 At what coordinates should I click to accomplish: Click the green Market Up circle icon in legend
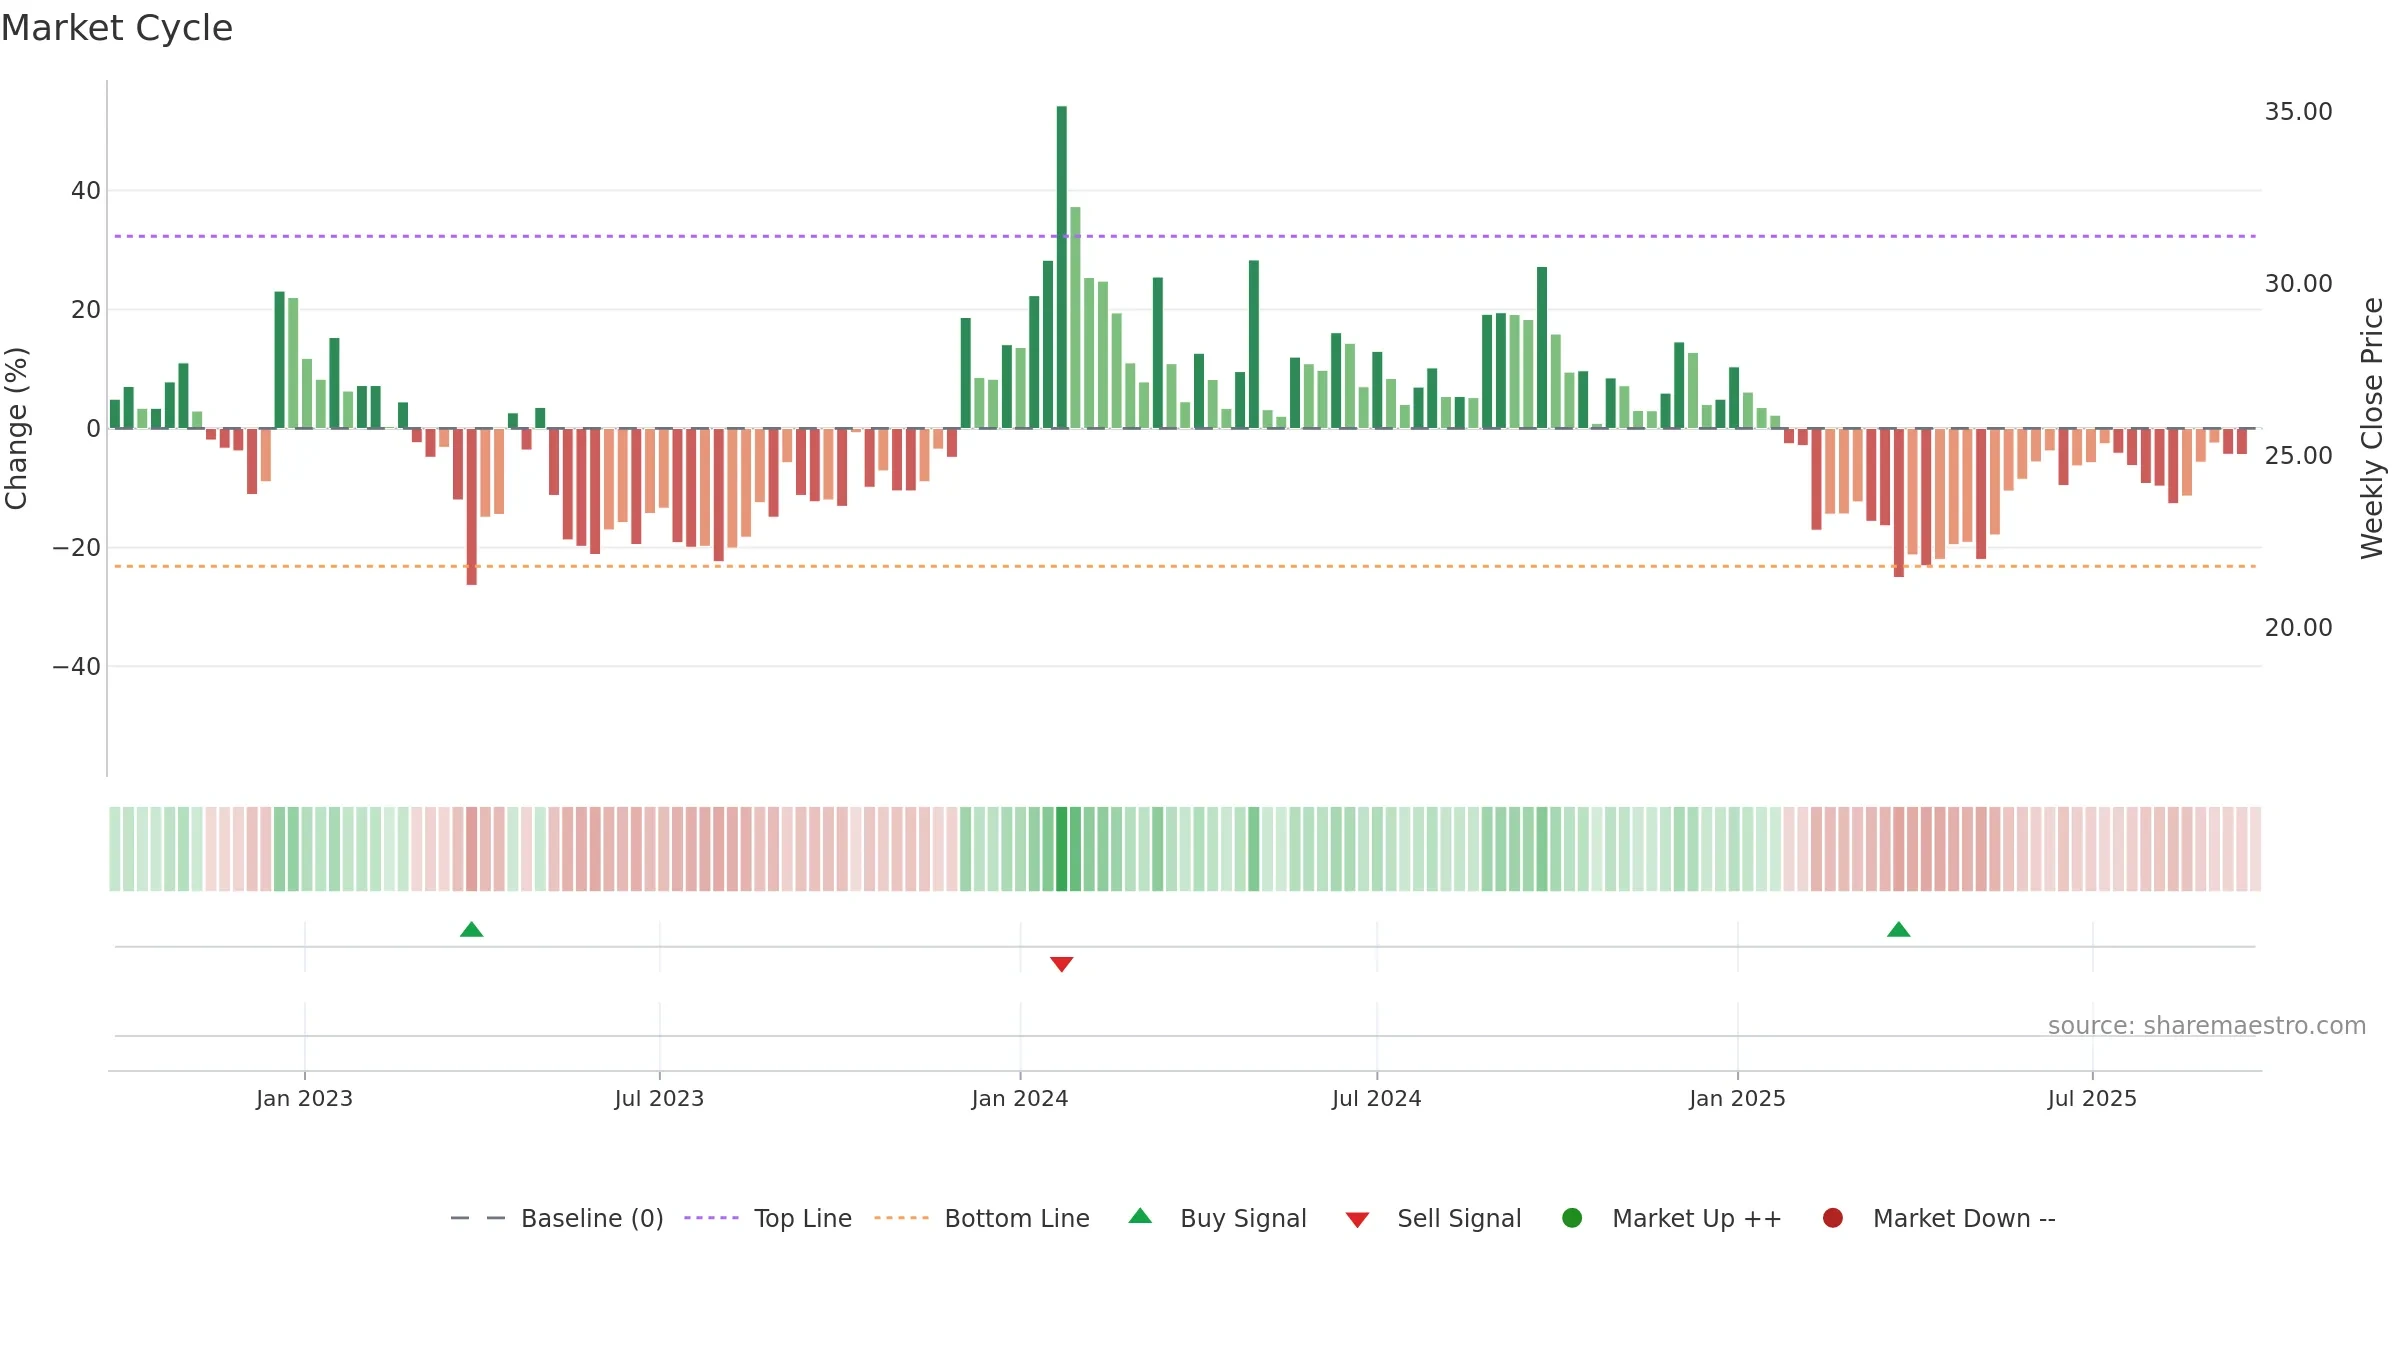[x=1572, y=1218]
